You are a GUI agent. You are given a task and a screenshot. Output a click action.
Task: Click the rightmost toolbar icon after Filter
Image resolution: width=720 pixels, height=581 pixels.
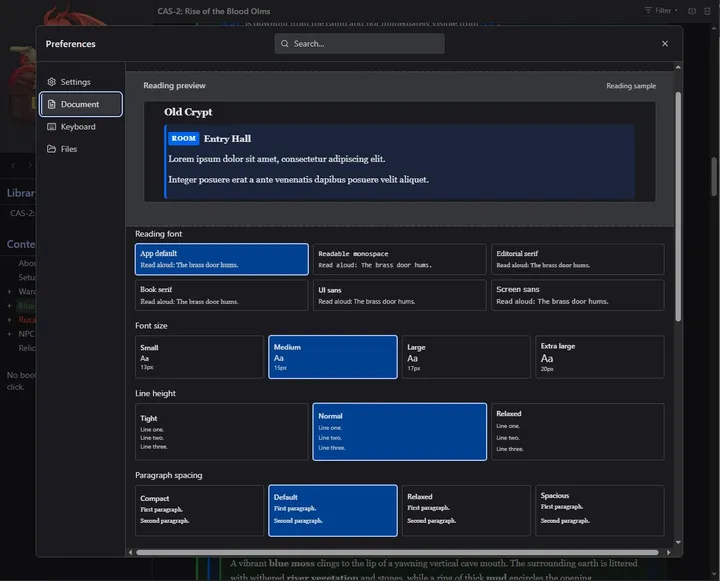707,11
